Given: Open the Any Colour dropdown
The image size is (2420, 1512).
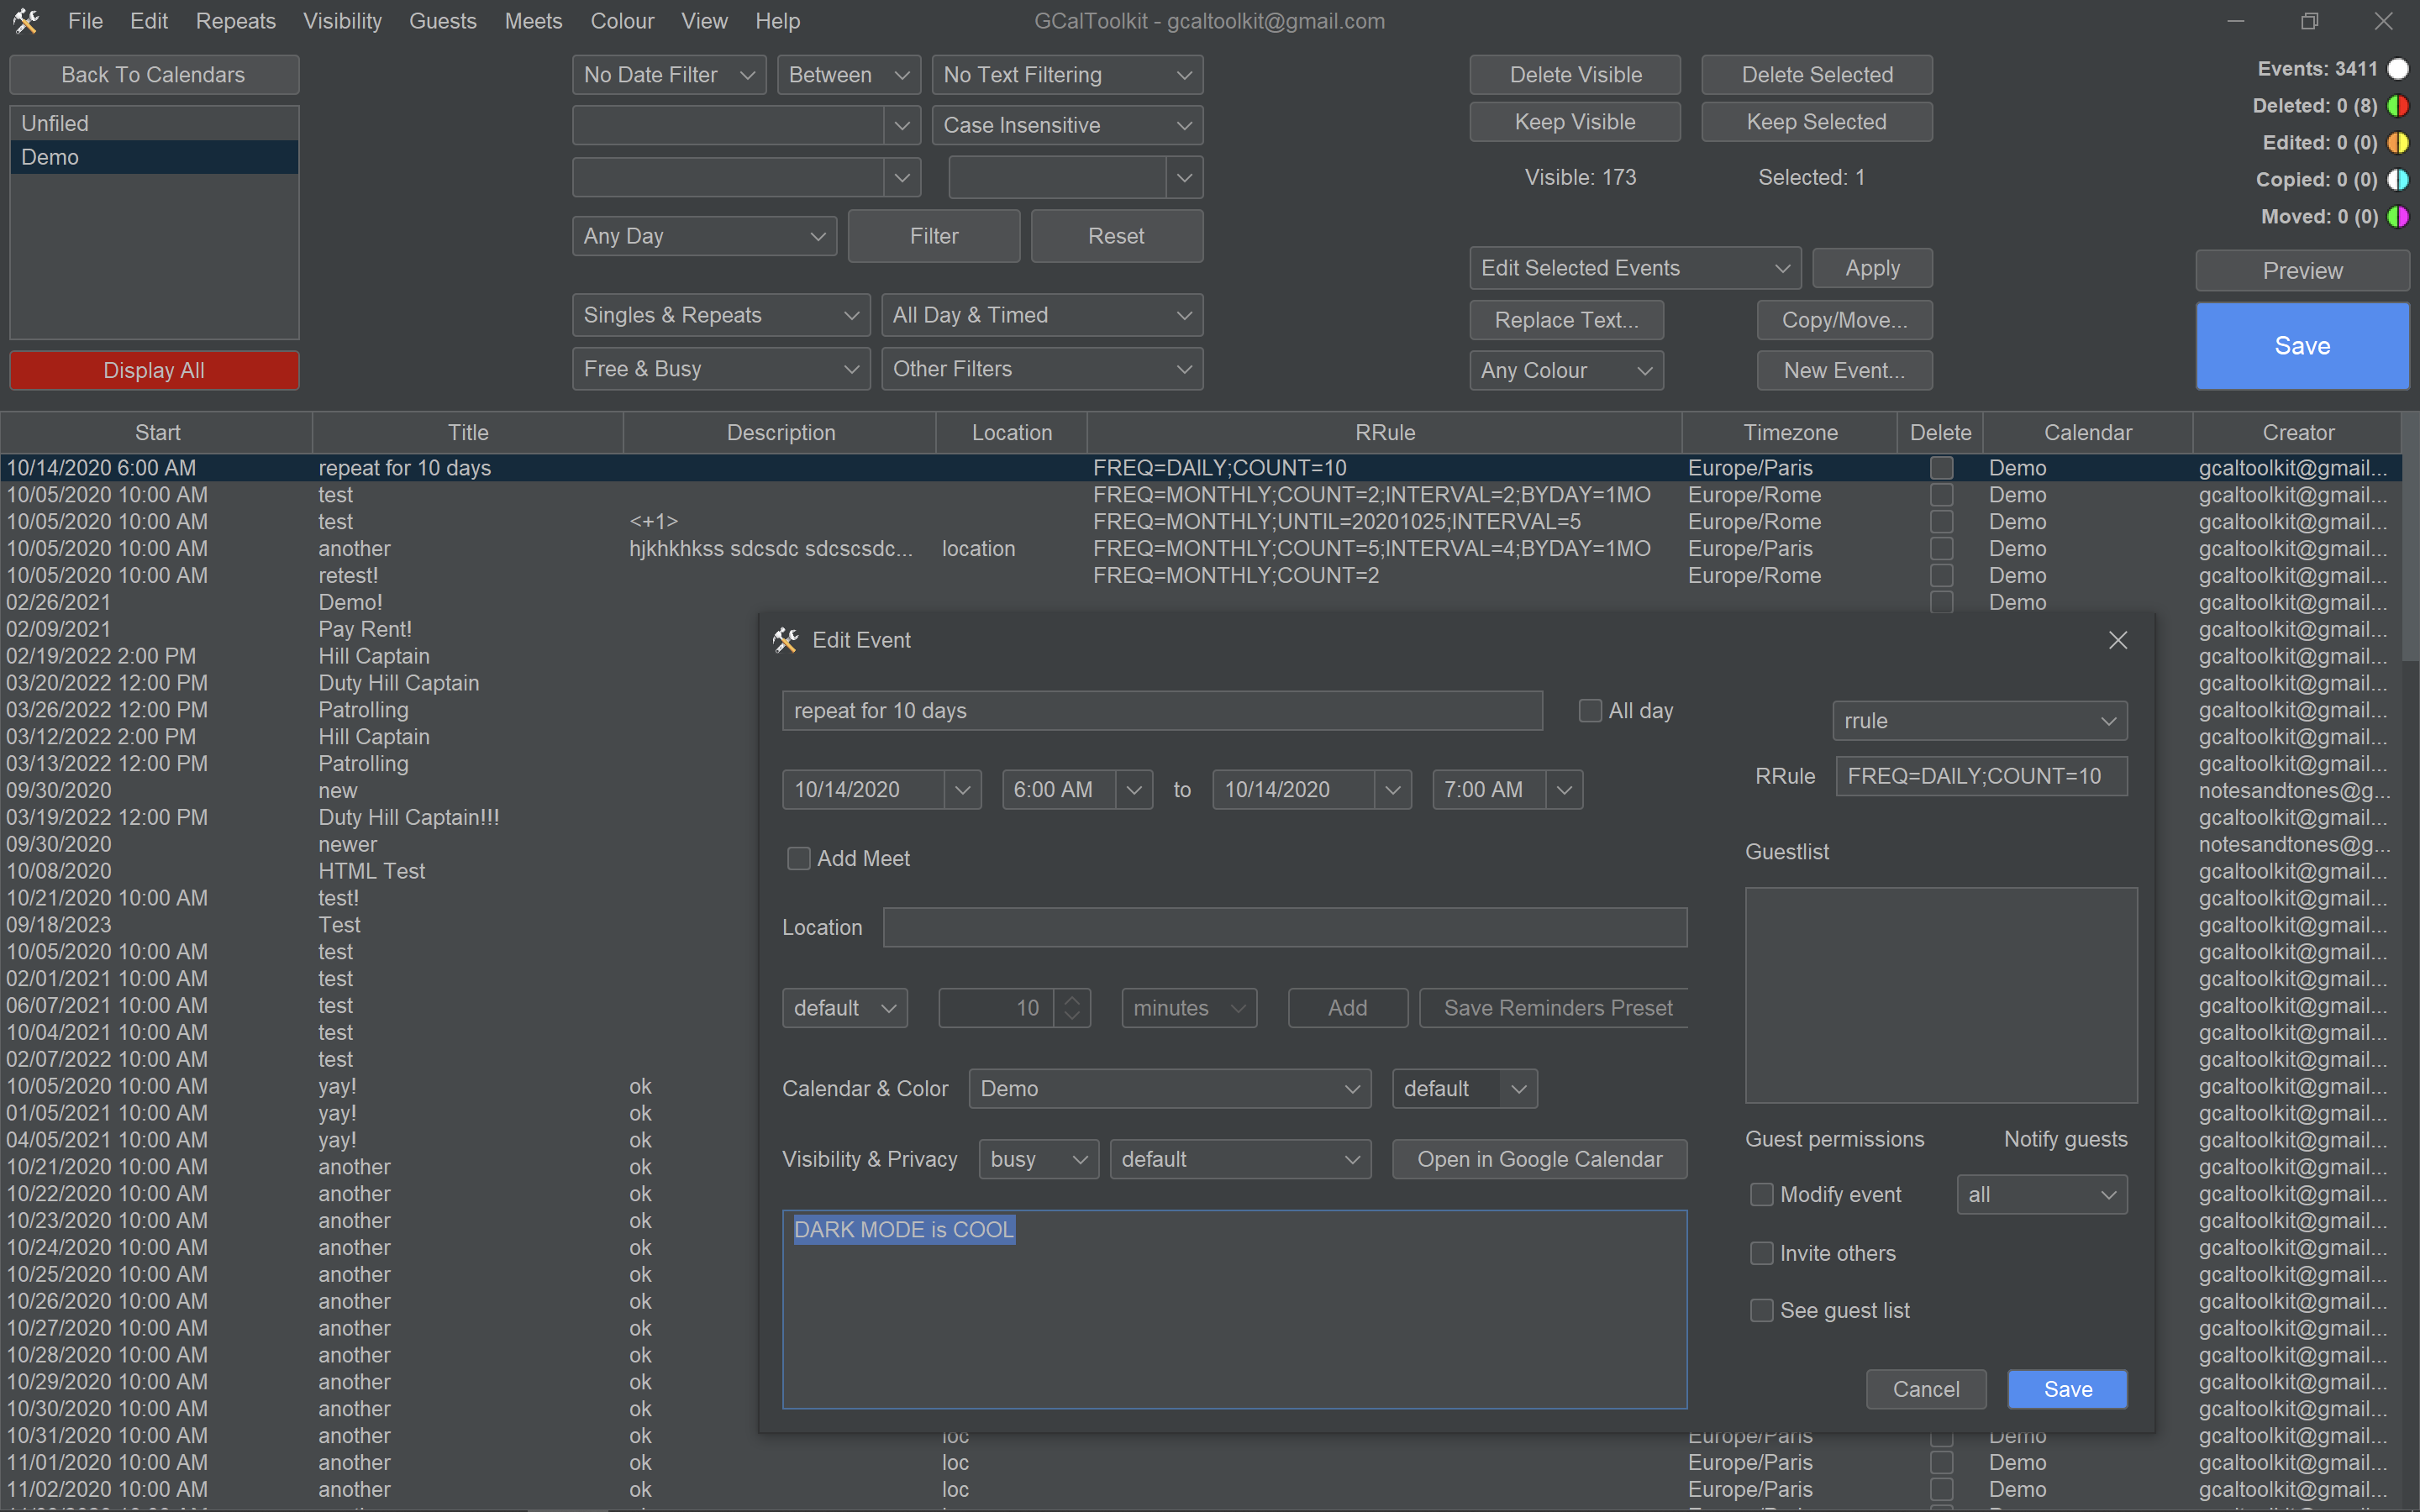Looking at the screenshot, I should (1566, 371).
